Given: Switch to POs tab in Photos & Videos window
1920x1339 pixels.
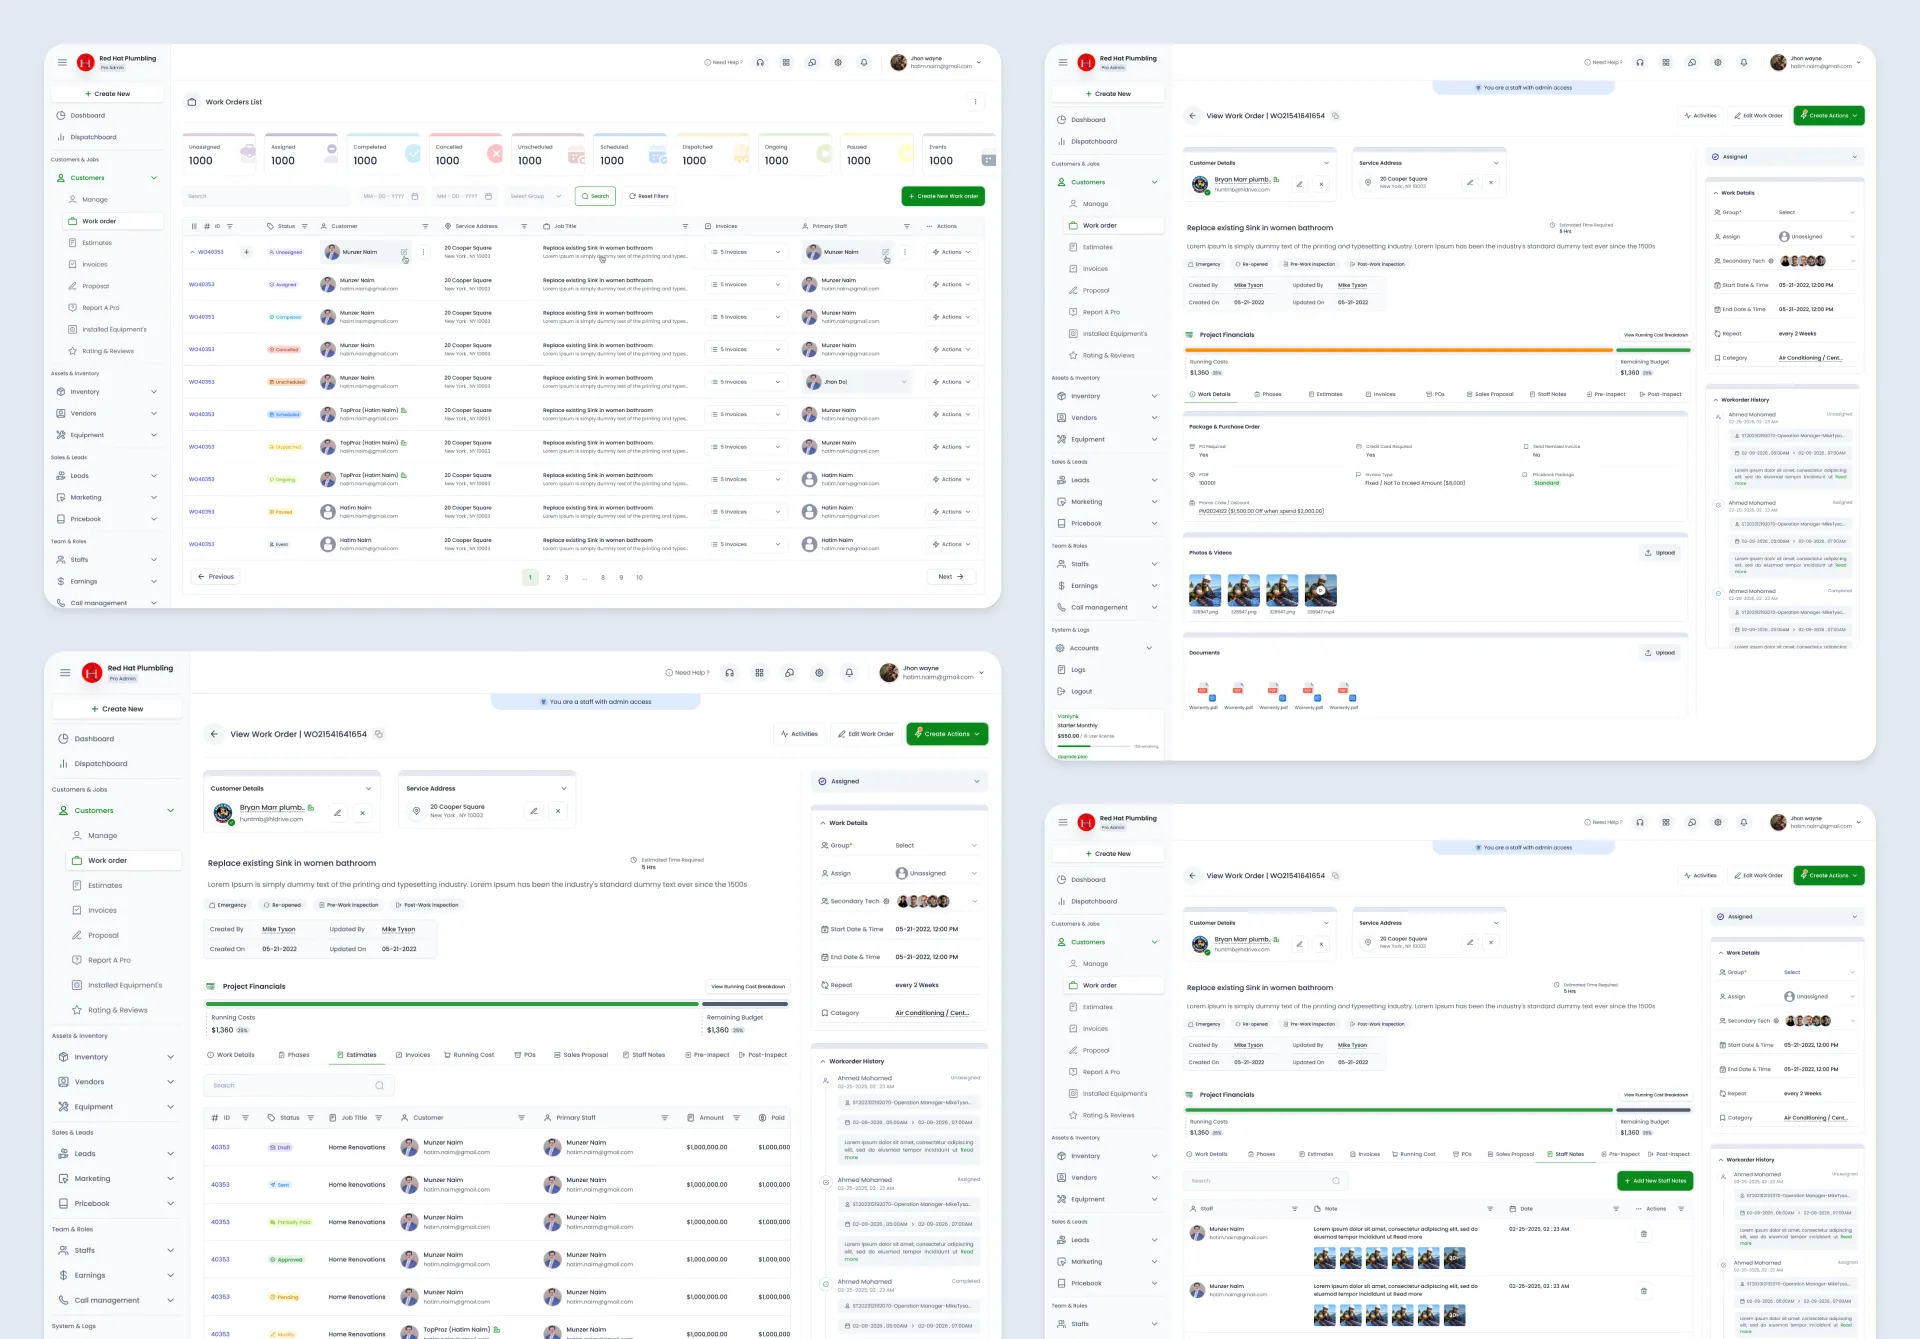Looking at the screenshot, I should [1435, 394].
